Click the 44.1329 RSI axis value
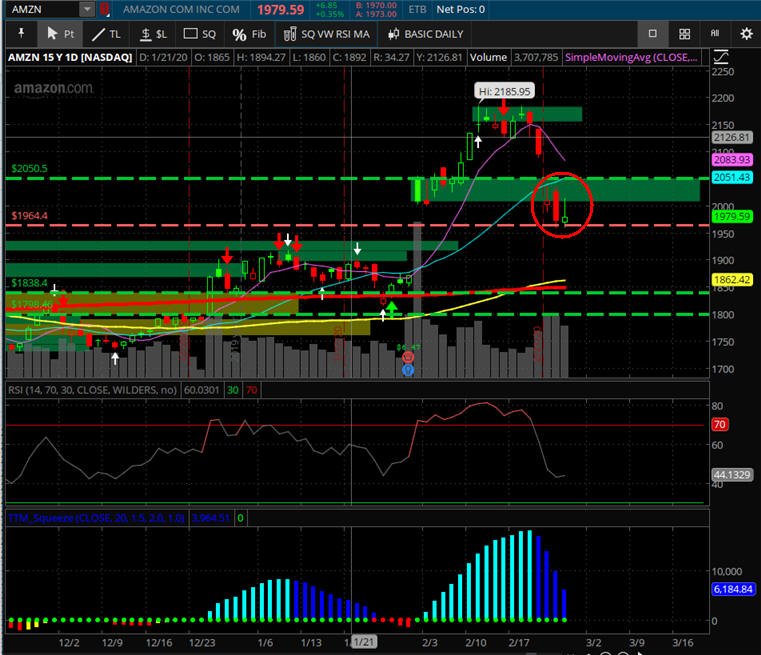 (732, 475)
